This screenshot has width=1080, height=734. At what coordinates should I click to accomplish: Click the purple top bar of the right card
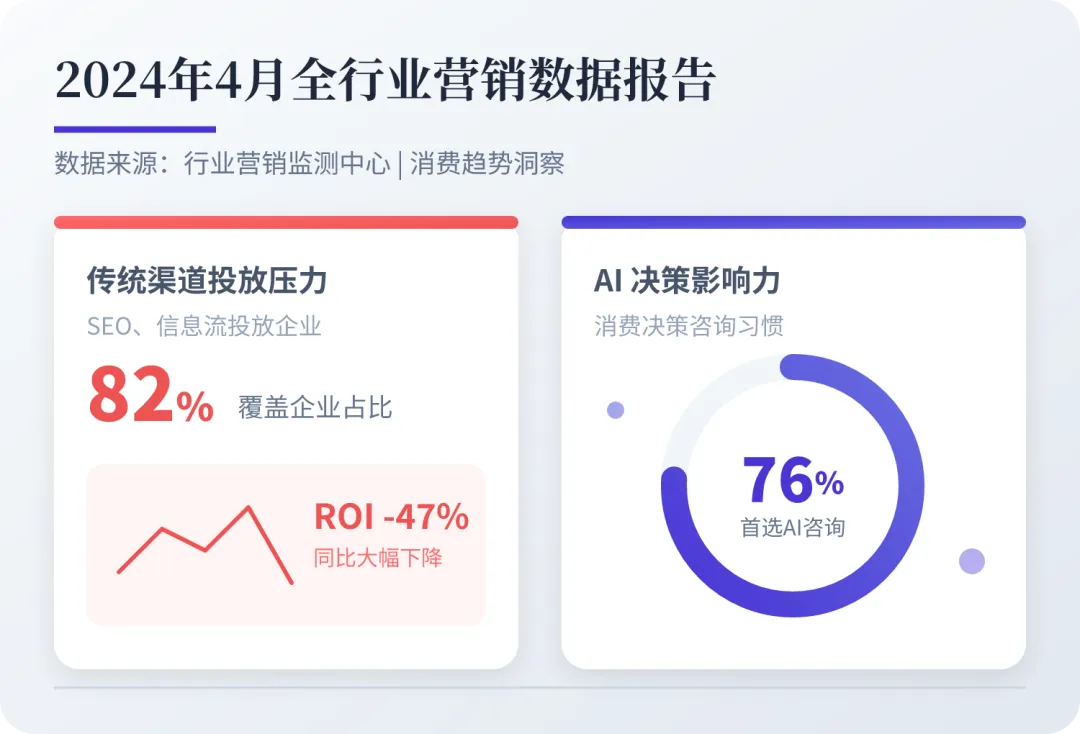pos(793,222)
